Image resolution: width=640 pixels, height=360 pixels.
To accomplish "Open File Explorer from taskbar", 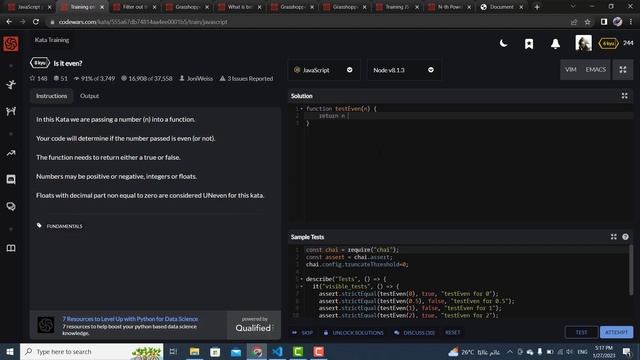I will tap(195, 351).
